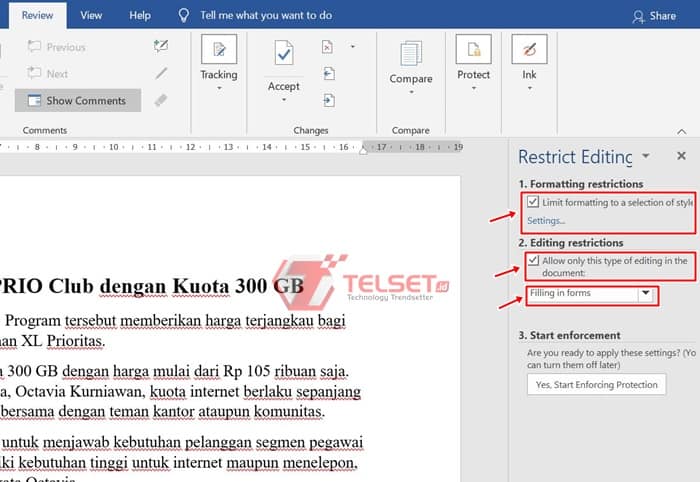Expand the Accept dropdown arrow
The image size is (700, 482).
click(x=284, y=99)
